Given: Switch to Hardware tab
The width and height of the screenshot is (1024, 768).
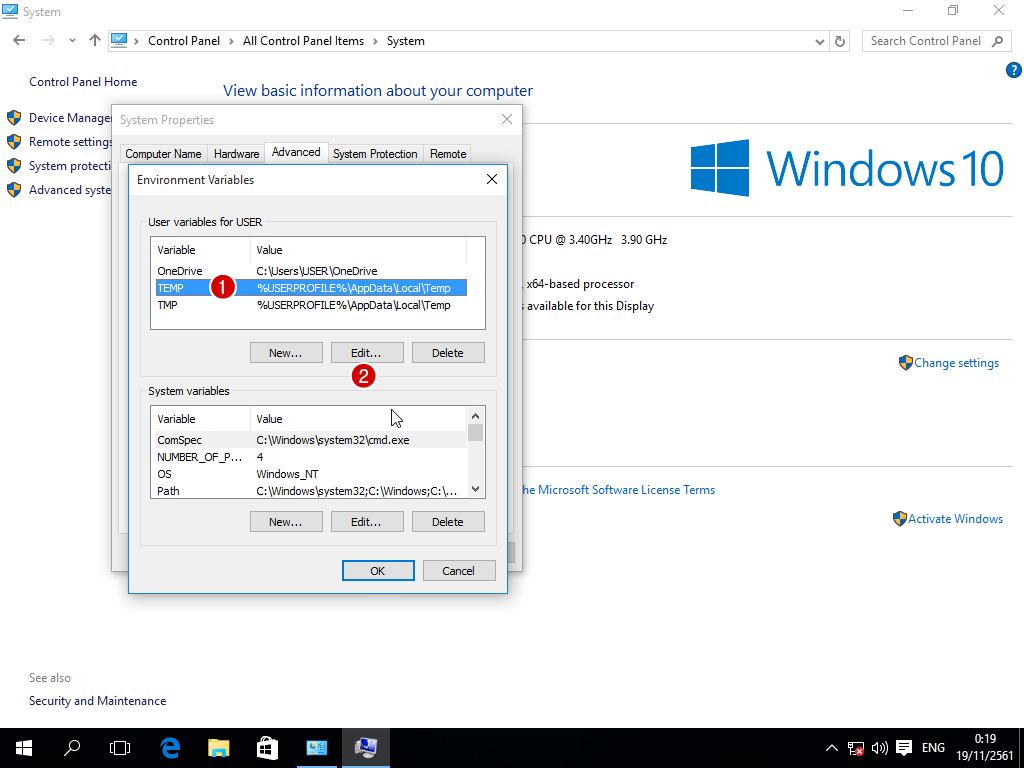Looking at the screenshot, I should pos(236,153).
